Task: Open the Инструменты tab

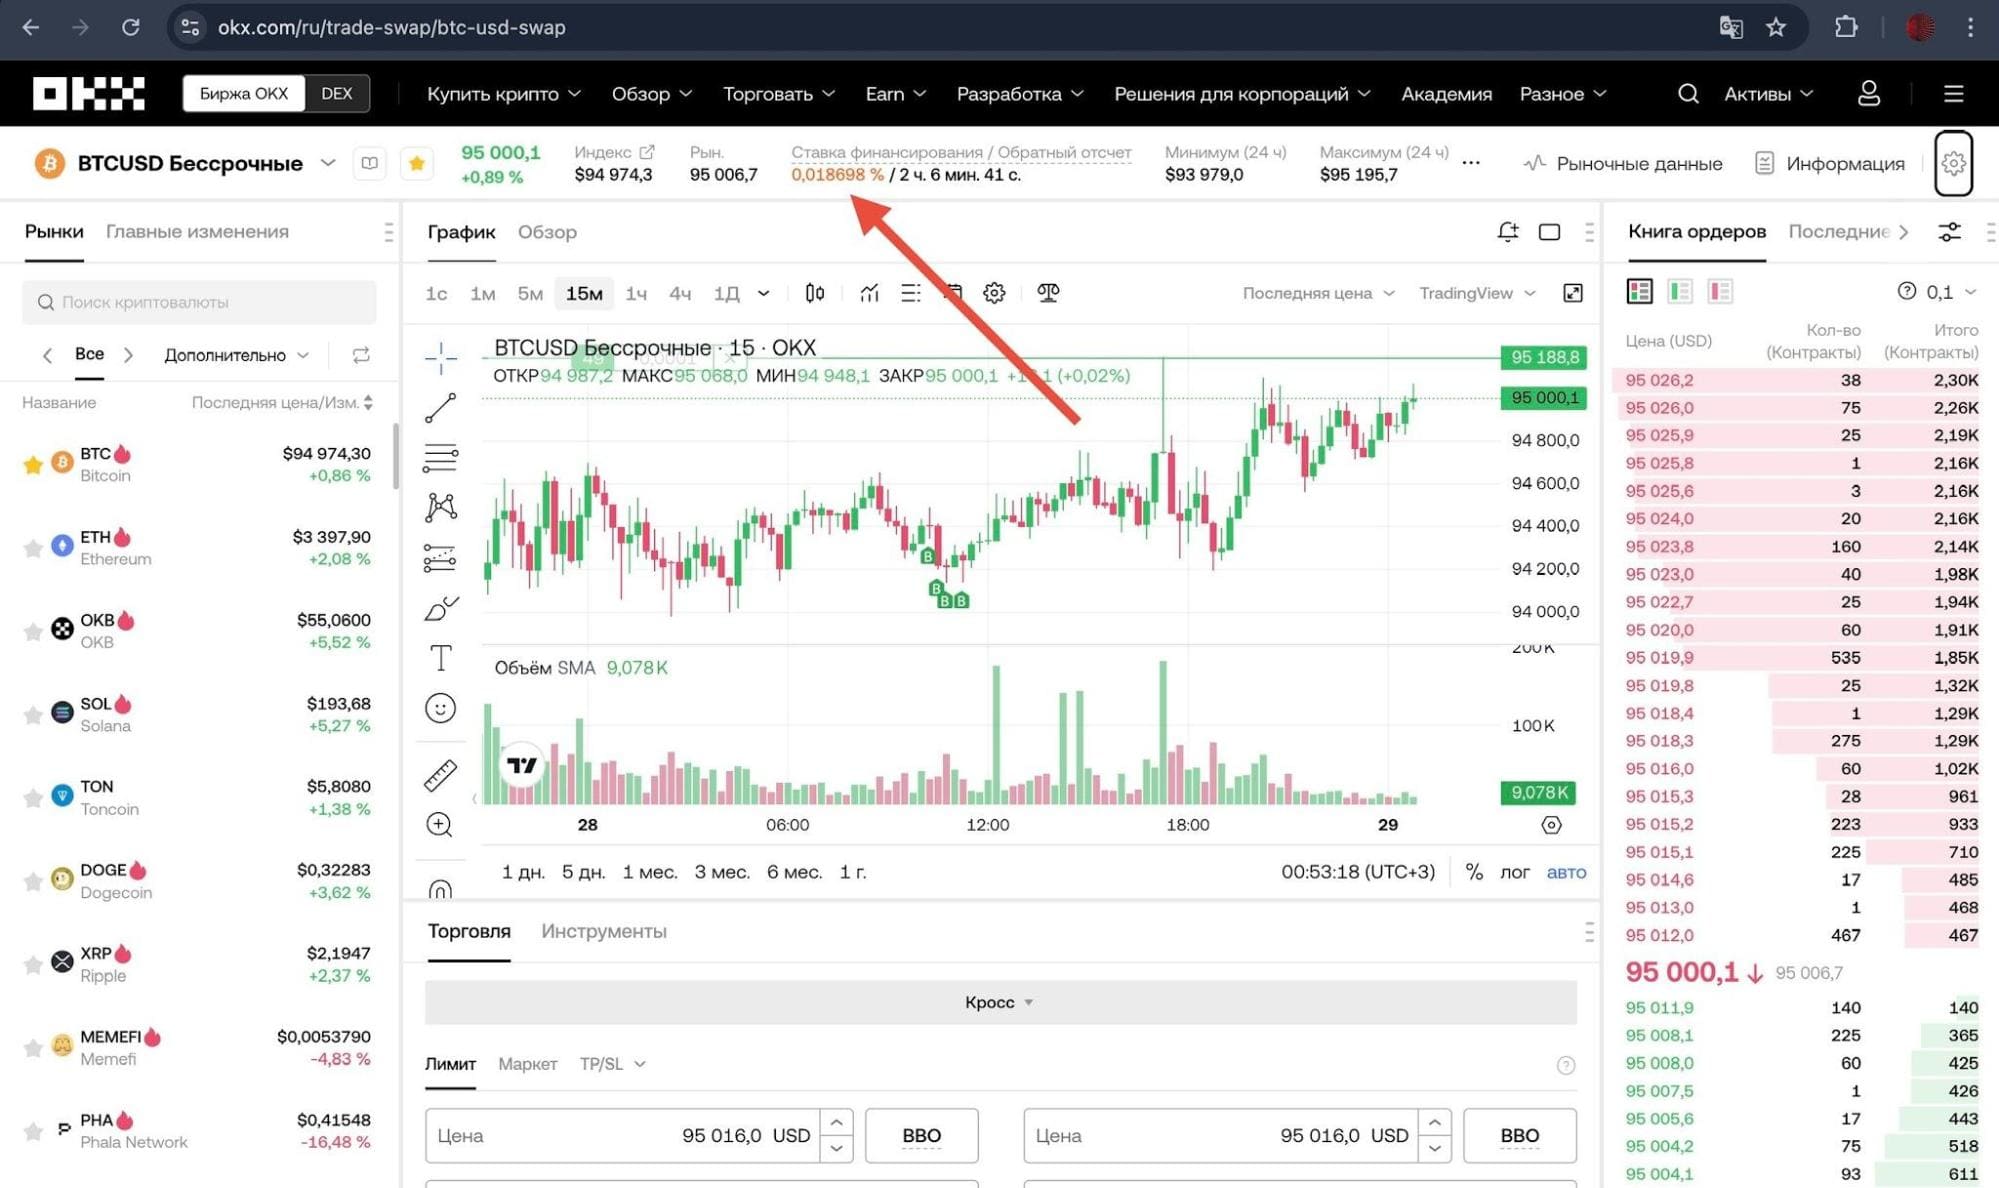Action: coord(604,931)
